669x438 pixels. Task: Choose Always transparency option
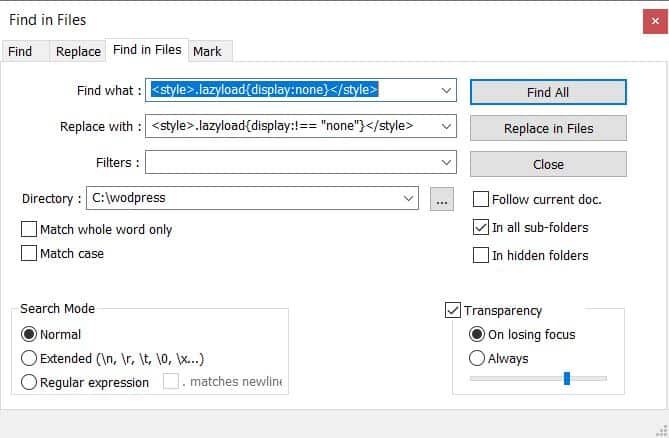[x=477, y=358]
